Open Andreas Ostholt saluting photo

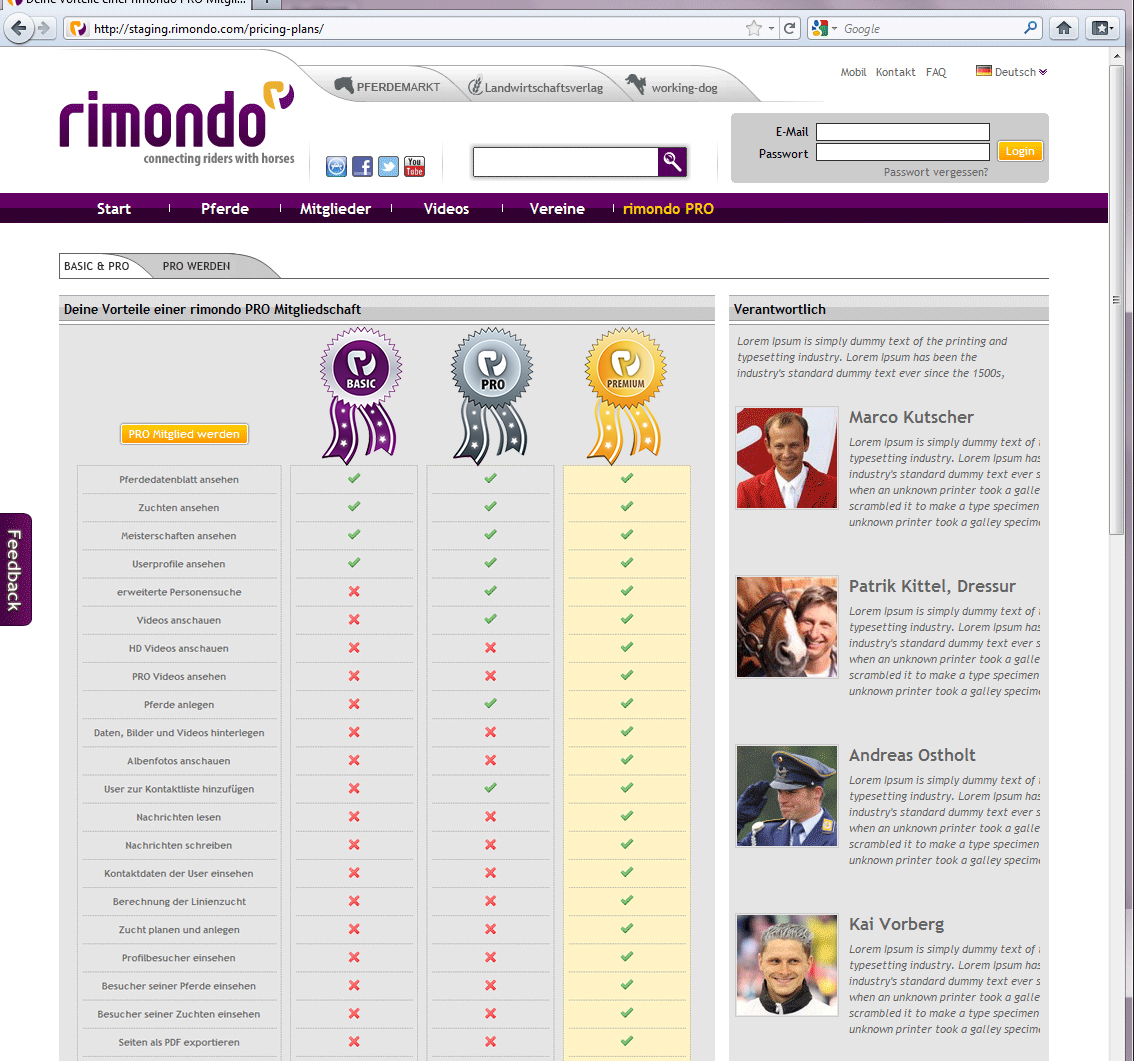787,796
